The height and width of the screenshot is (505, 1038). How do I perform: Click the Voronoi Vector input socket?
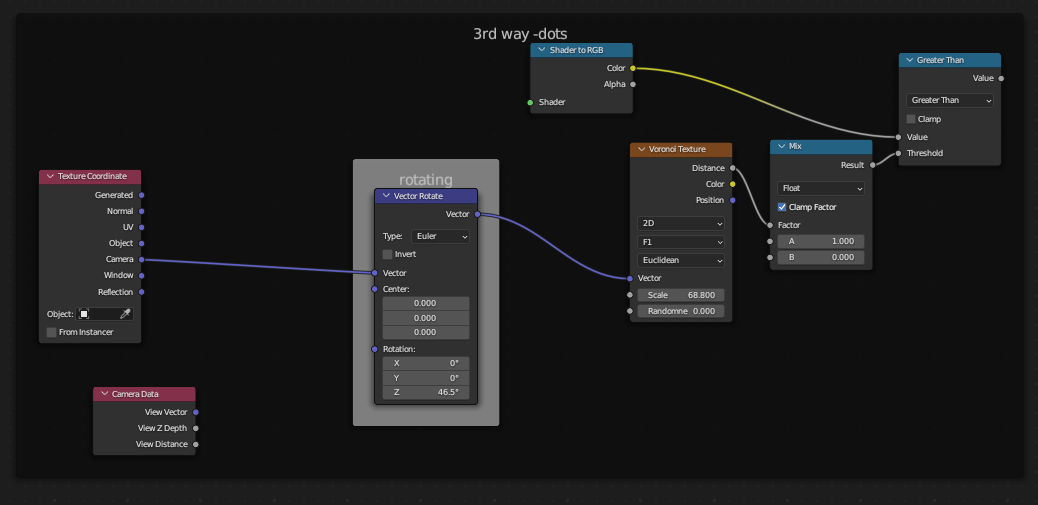click(x=630, y=279)
